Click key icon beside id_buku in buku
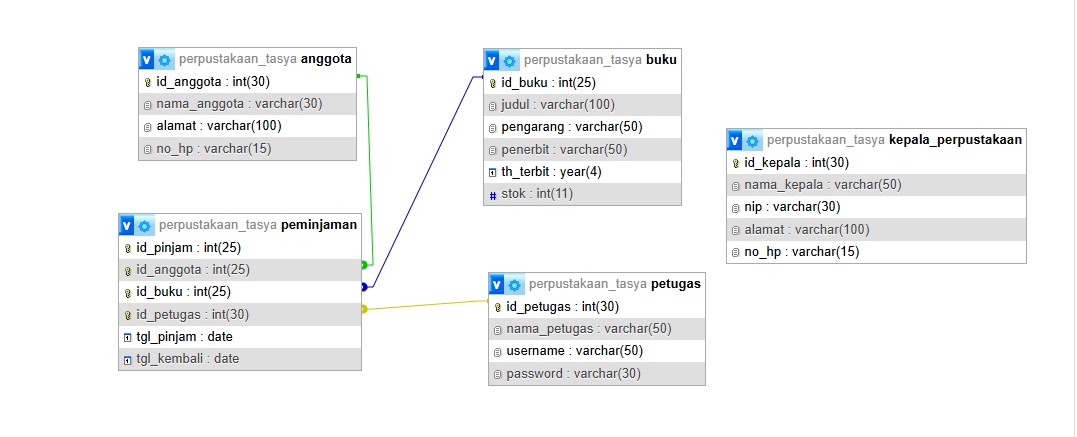1077x437 pixels. [x=492, y=84]
